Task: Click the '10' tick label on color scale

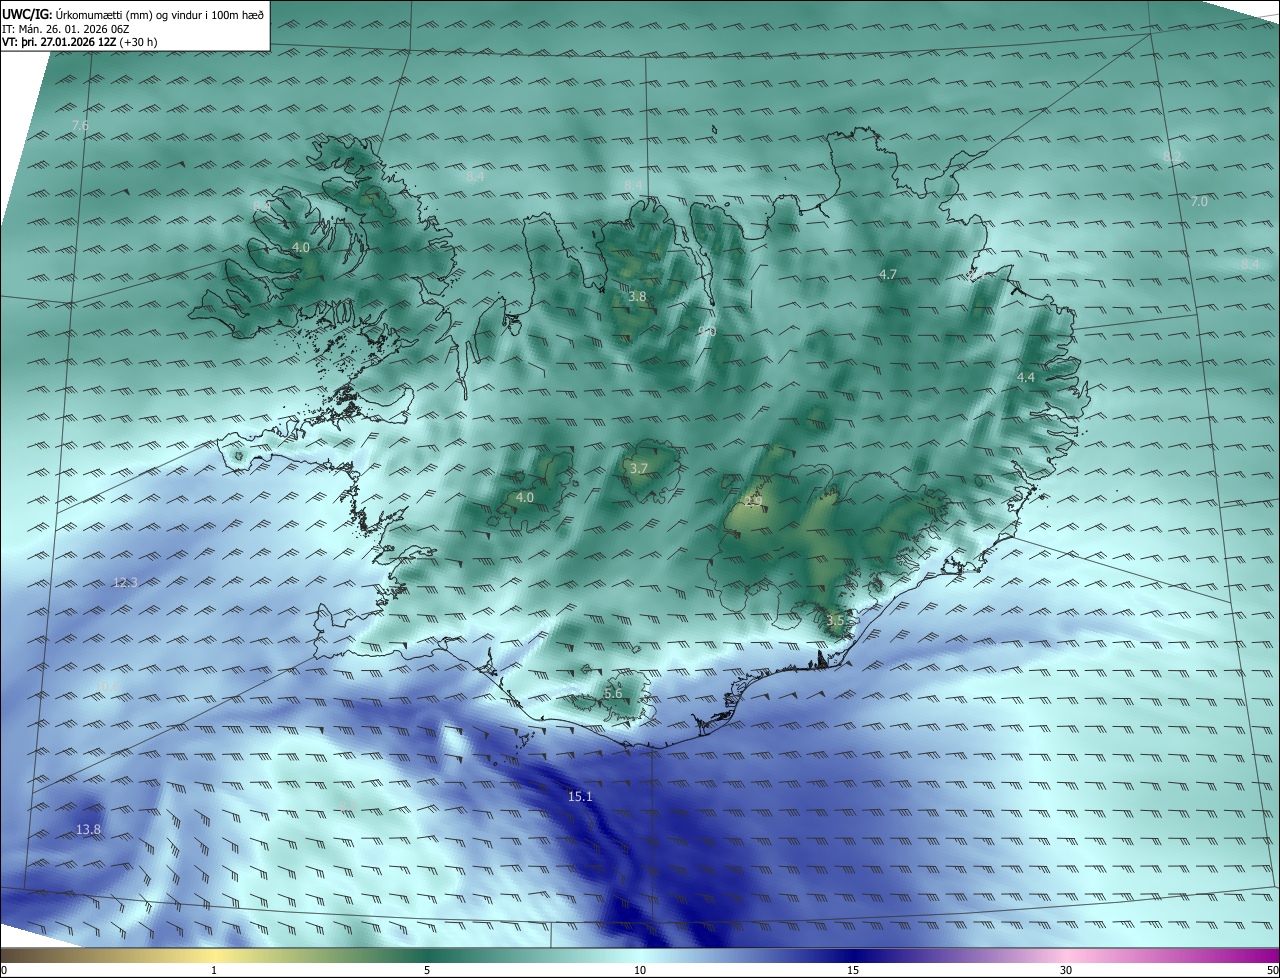Action: click(640, 970)
